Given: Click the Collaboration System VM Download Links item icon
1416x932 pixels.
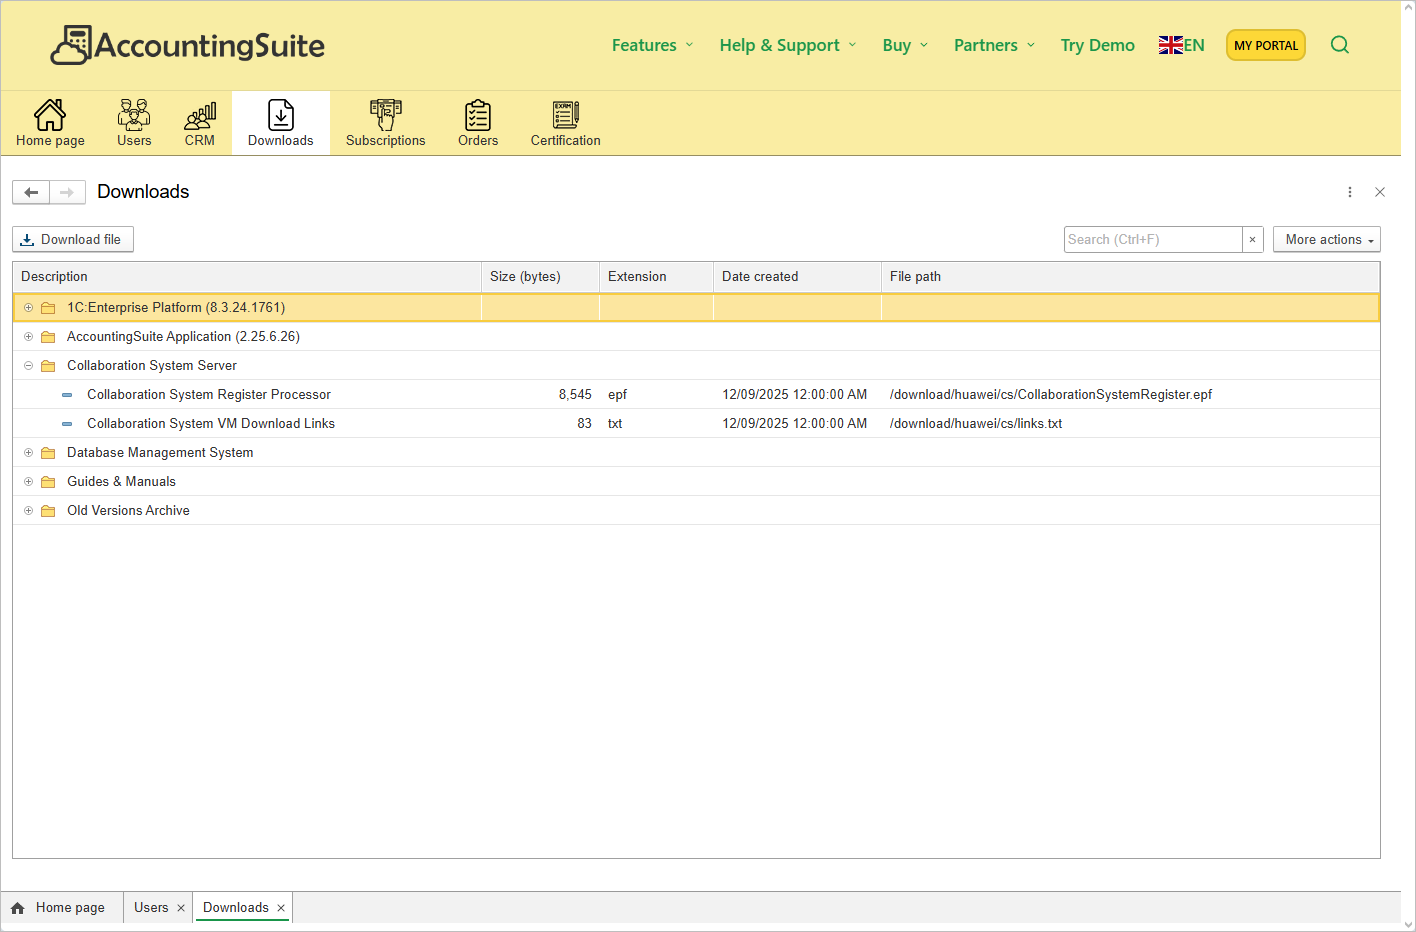Looking at the screenshot, I should click(x=67, y=424).
